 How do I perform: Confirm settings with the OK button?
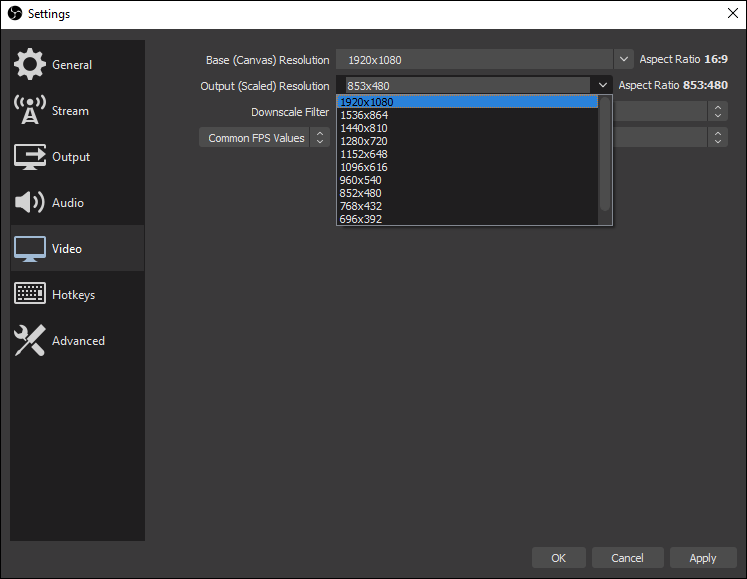(x=558, y=558)
